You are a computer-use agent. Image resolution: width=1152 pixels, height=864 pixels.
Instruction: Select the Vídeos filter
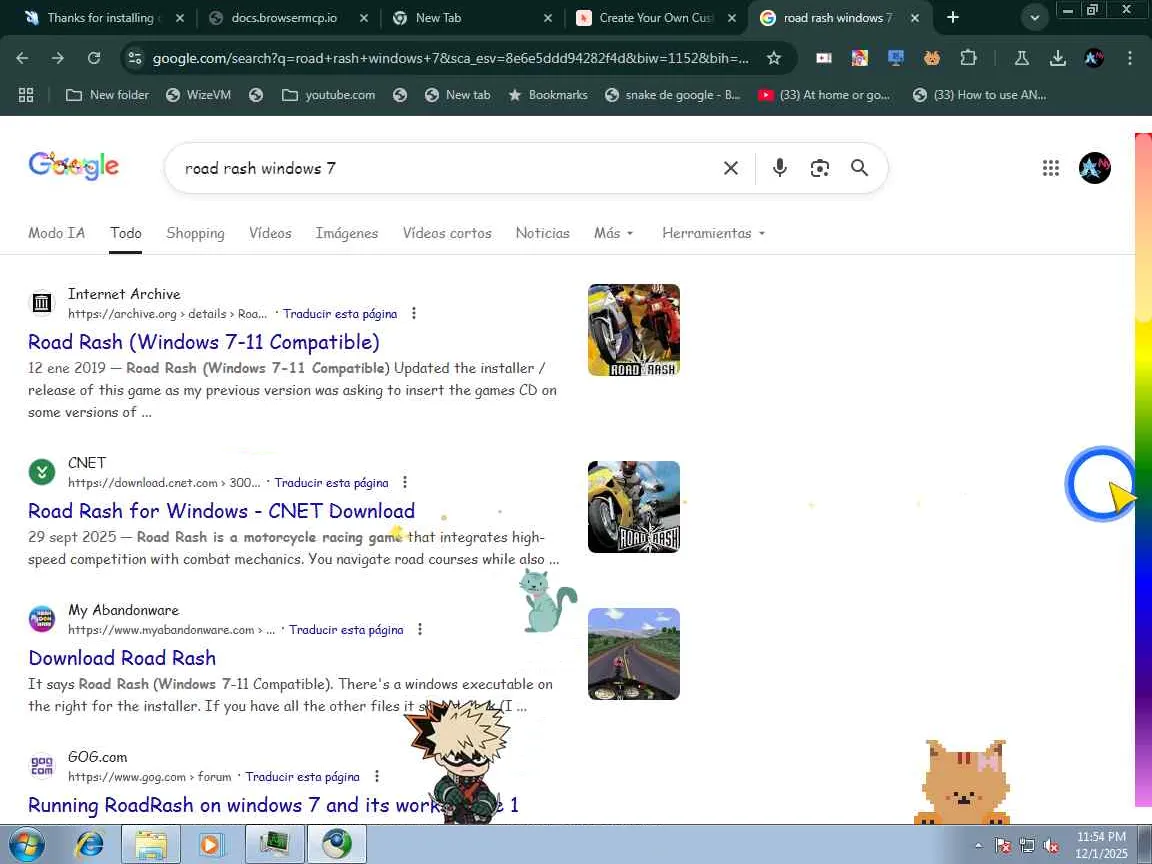coord(270,233)
